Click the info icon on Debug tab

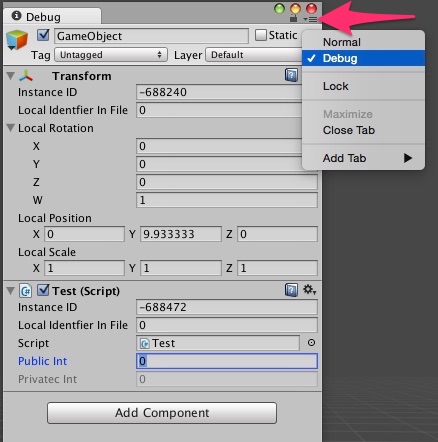point(16,16)
